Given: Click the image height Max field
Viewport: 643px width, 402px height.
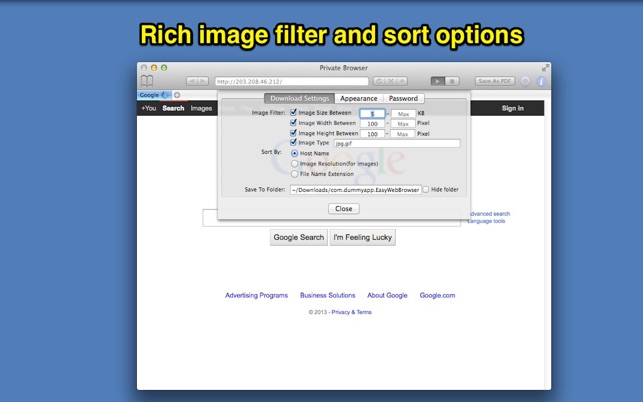Looking at the screenshot, I should coord(403,134).
